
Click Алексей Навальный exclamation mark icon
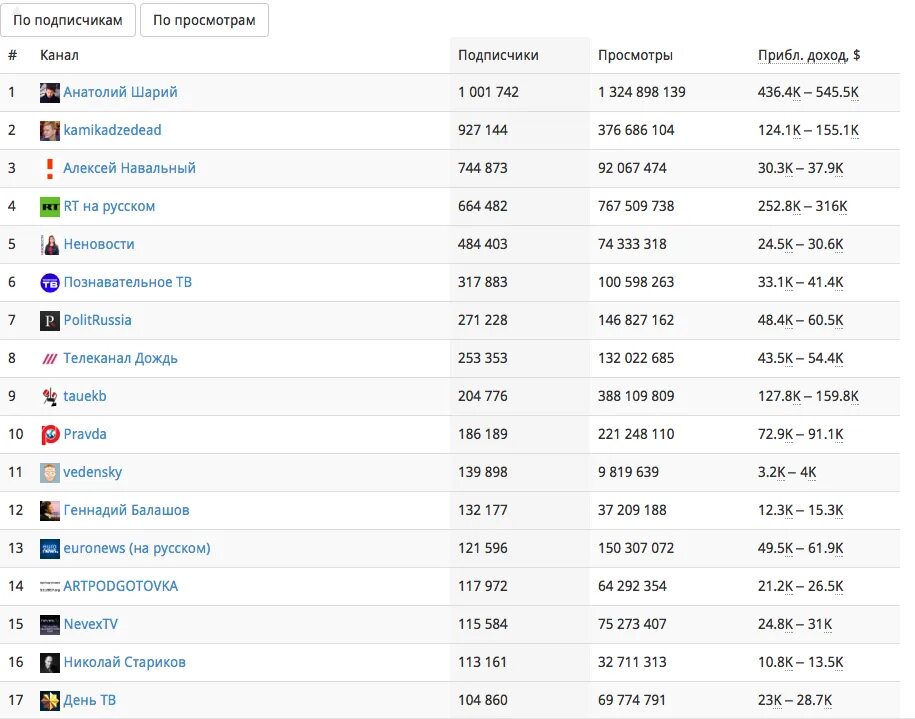50,168
